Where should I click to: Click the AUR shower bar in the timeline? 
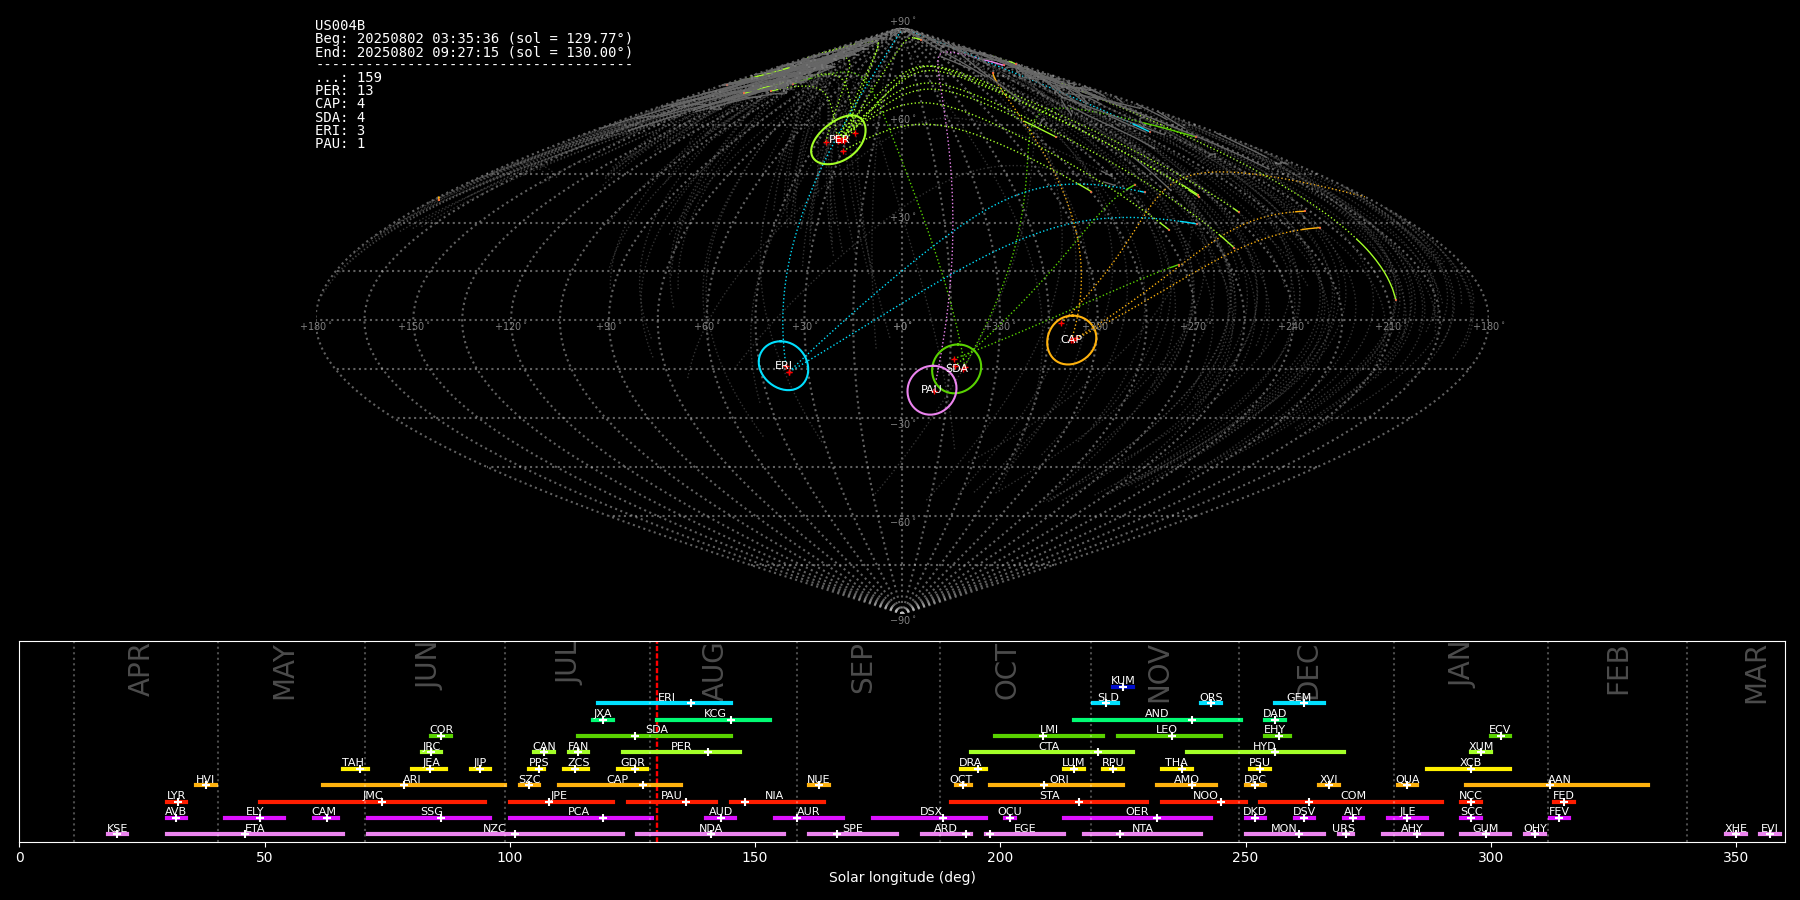pyautogui.click(x=808, y=817)
